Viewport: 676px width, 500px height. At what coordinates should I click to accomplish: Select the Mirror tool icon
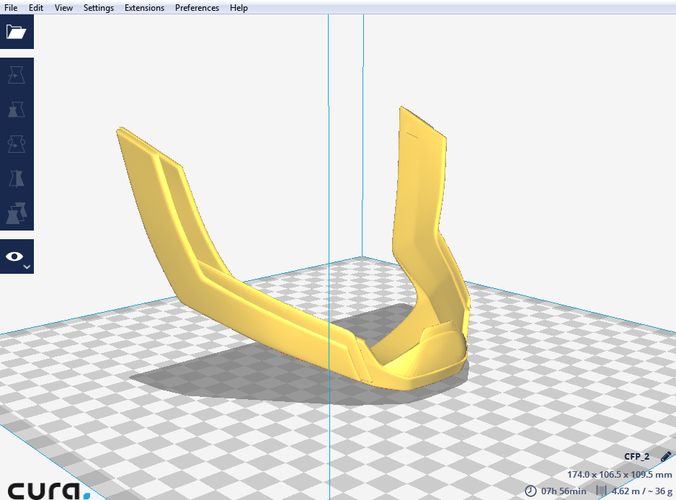(16, 178)
